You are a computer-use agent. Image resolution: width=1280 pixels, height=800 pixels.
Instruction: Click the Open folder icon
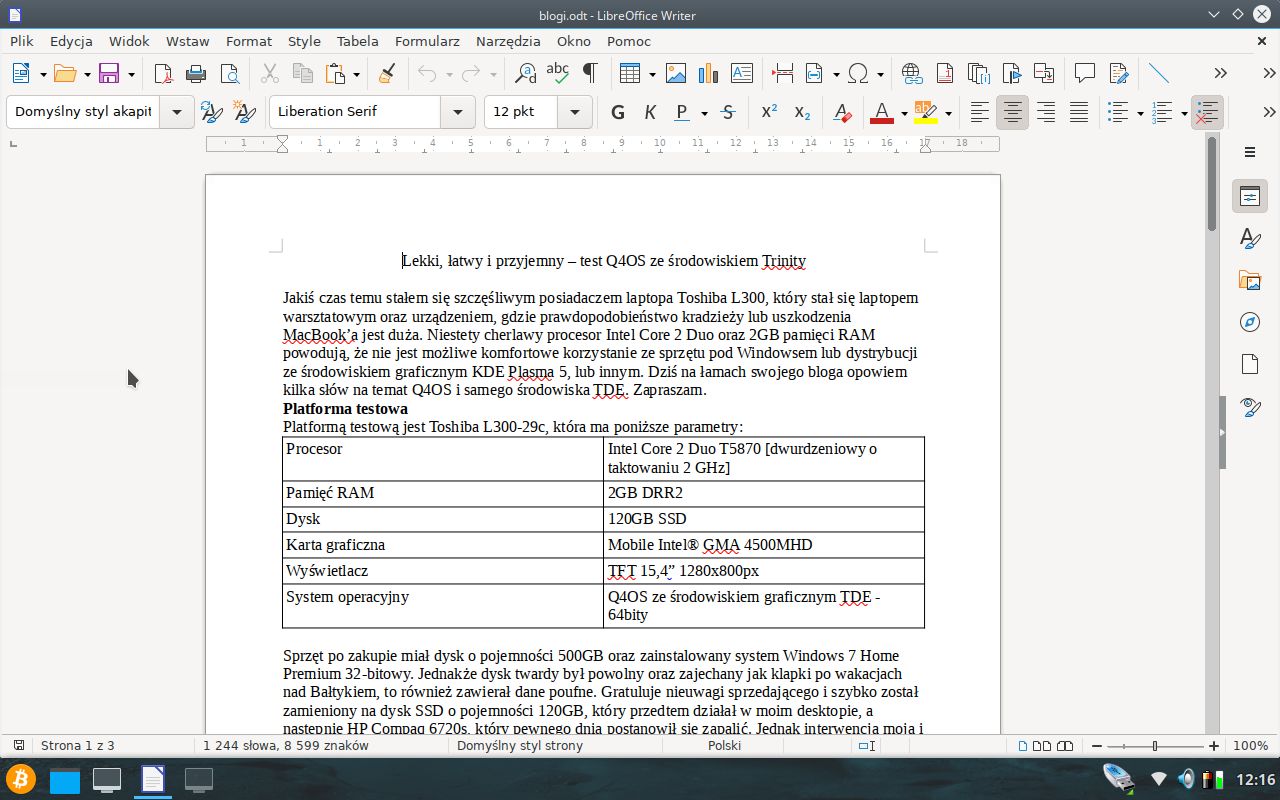[x=65, y=73]
